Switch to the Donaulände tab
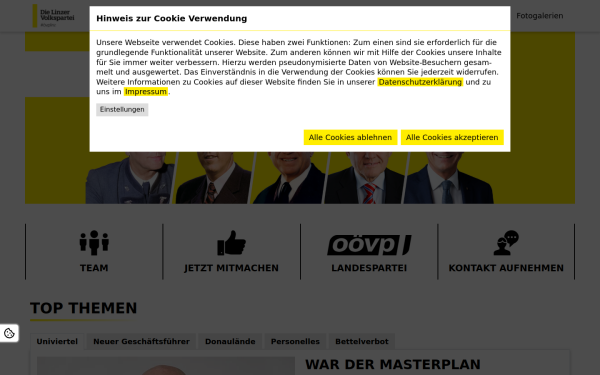Viewport: 600px width, 375px height. coord(230,341)
